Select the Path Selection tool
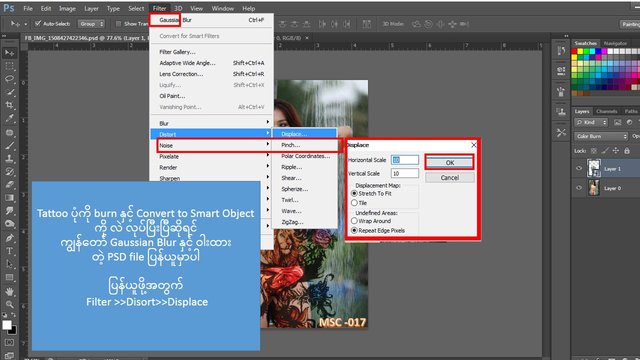This screenshot has width=640, height=360. (x=9, y=264)
